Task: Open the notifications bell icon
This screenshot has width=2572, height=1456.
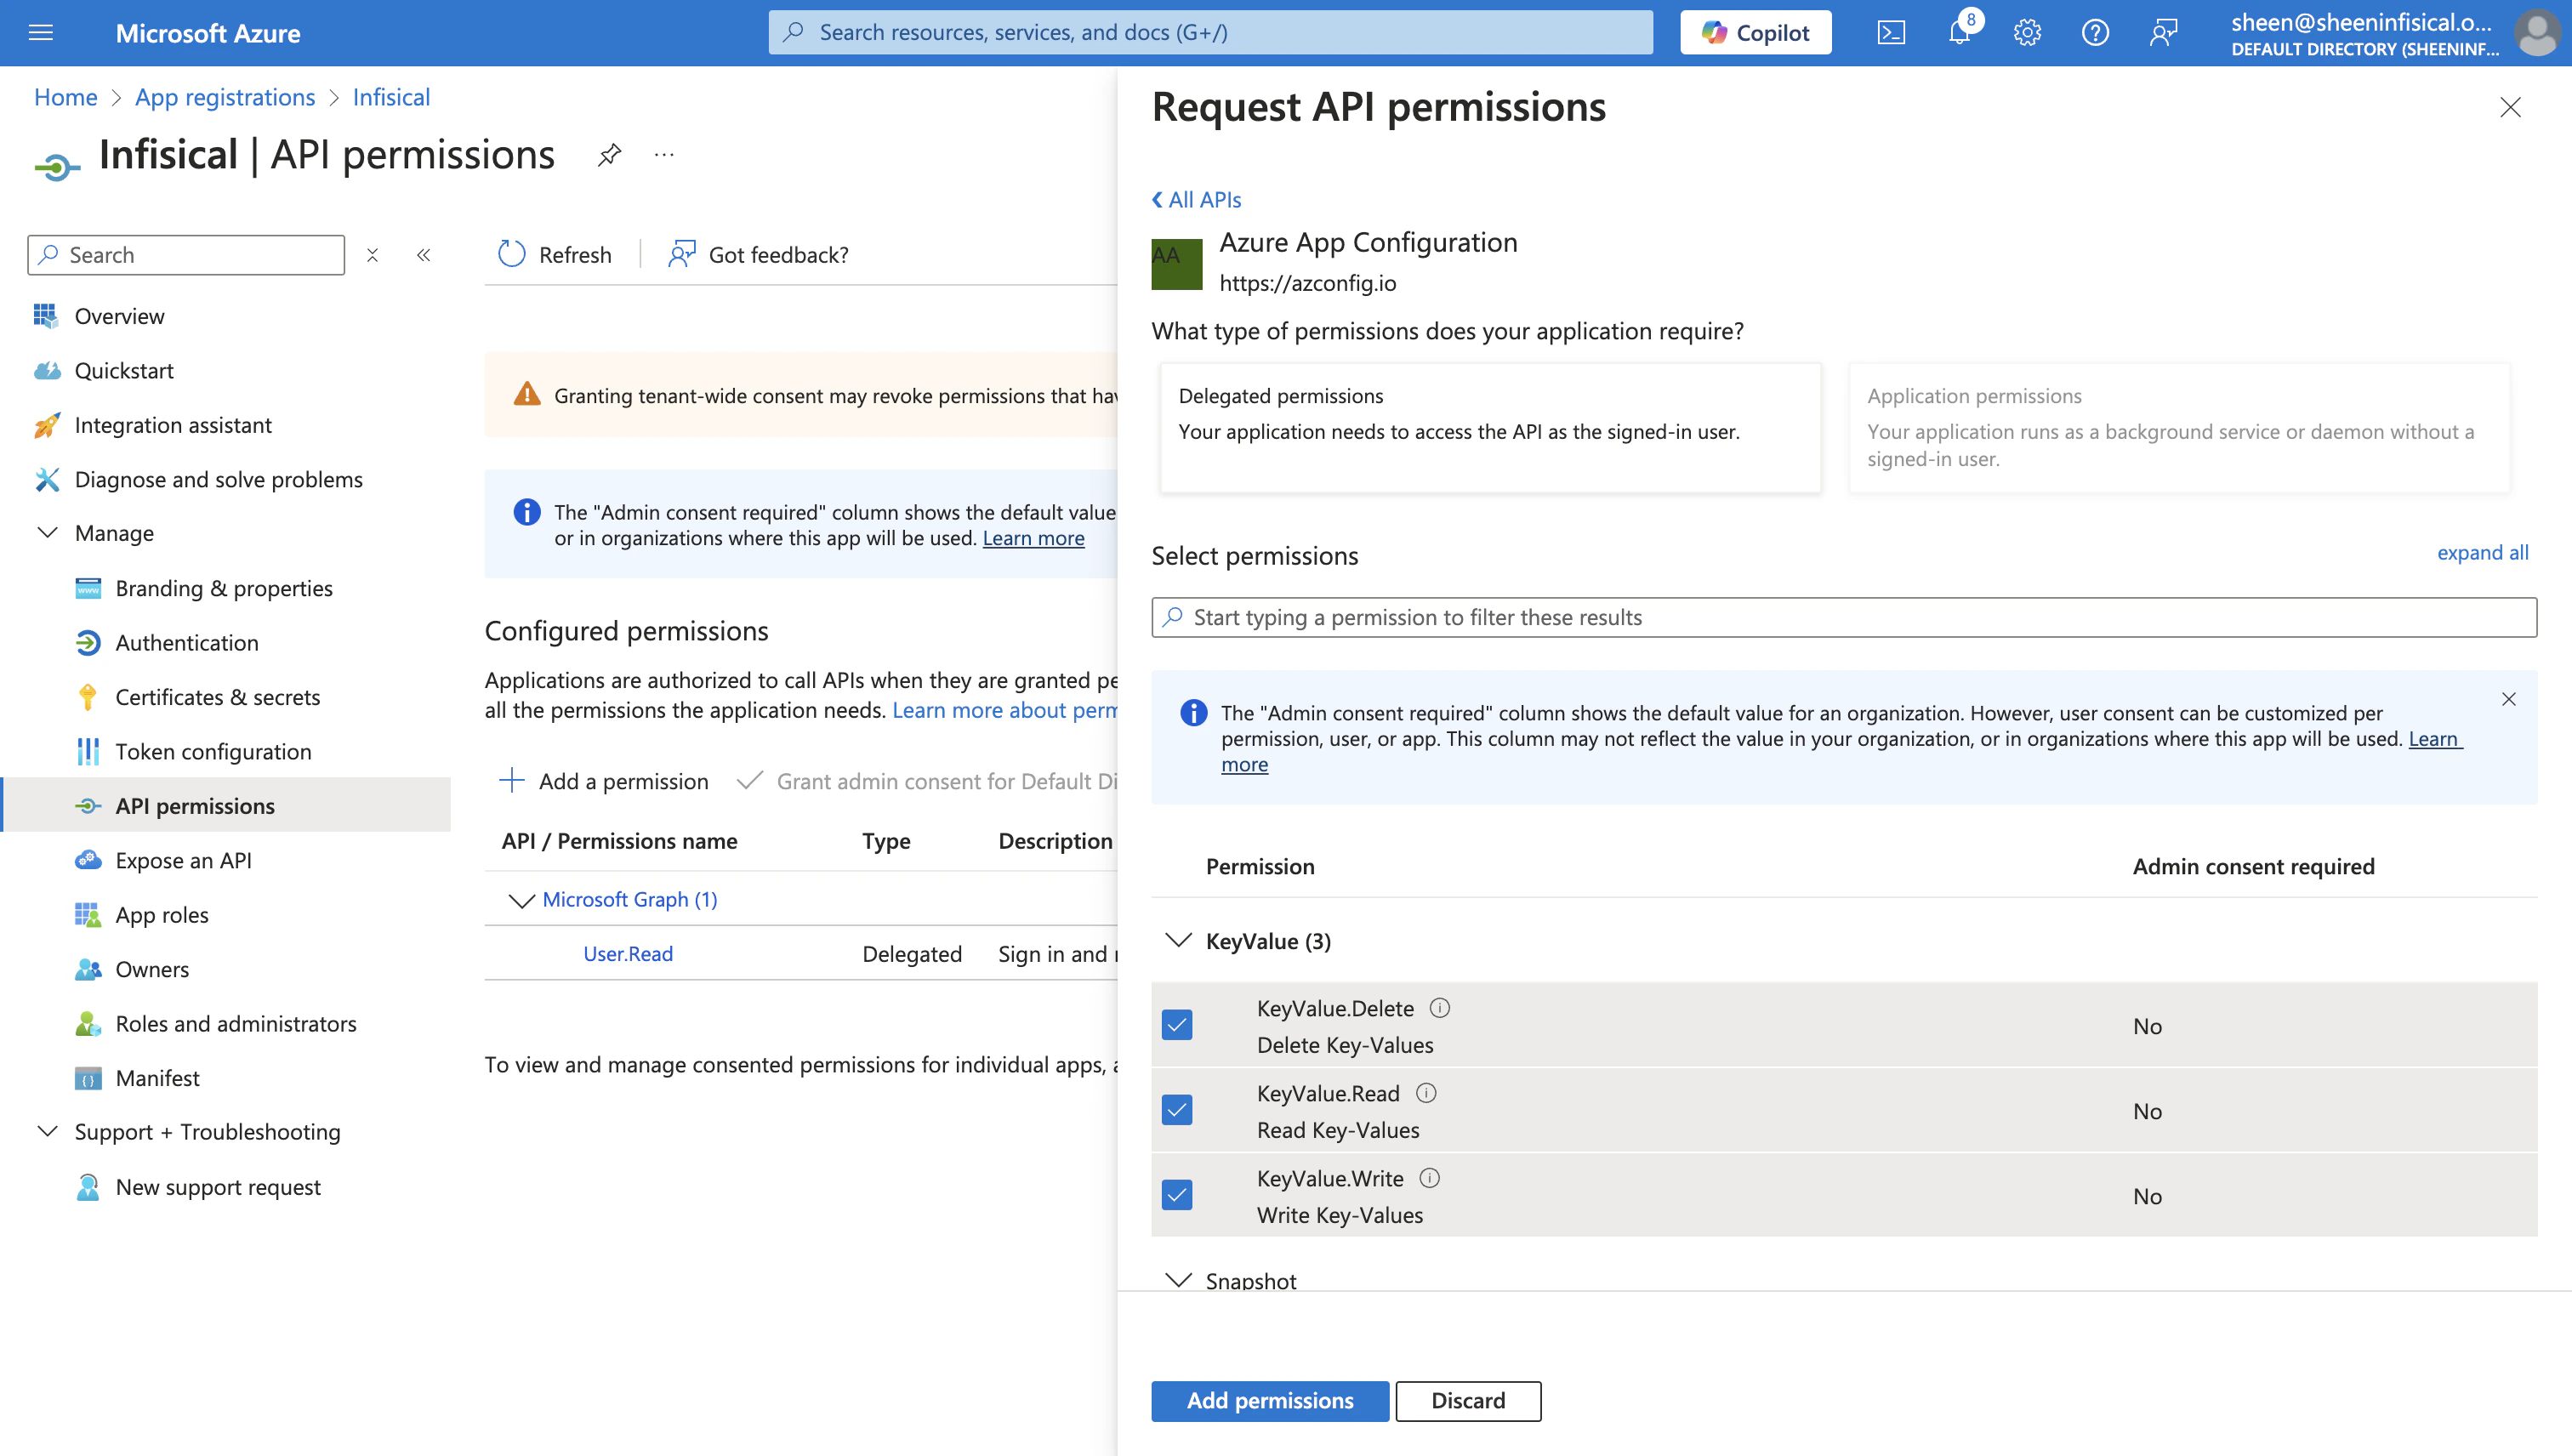Action: click(x=1959, y=33)
